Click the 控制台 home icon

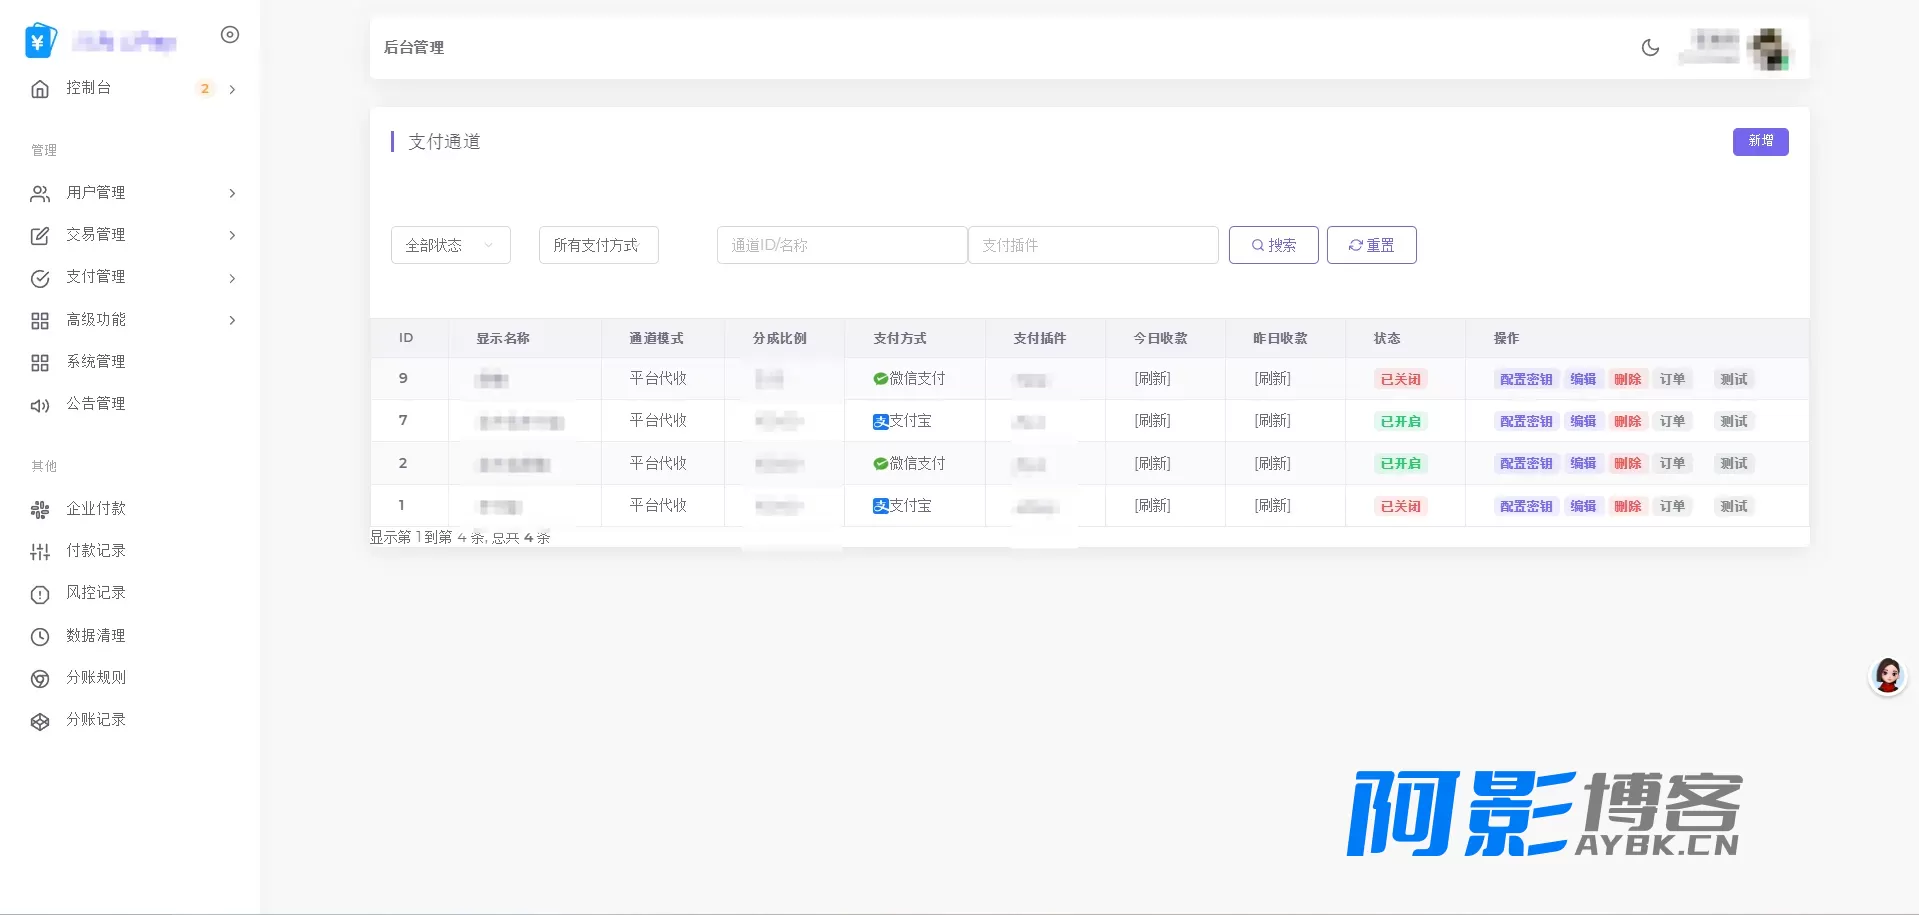tap(40, 89)
